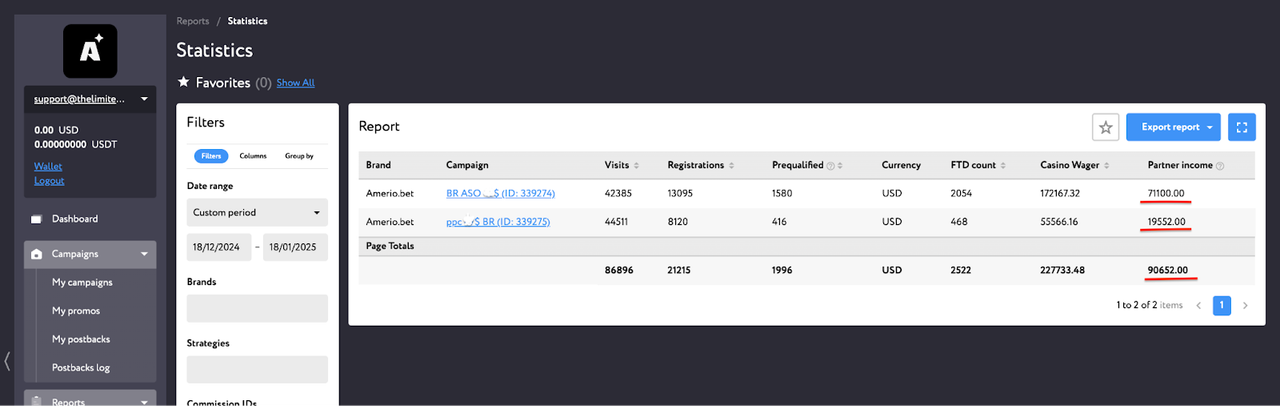Go to previous page arrow

(x=1199, y=305)
